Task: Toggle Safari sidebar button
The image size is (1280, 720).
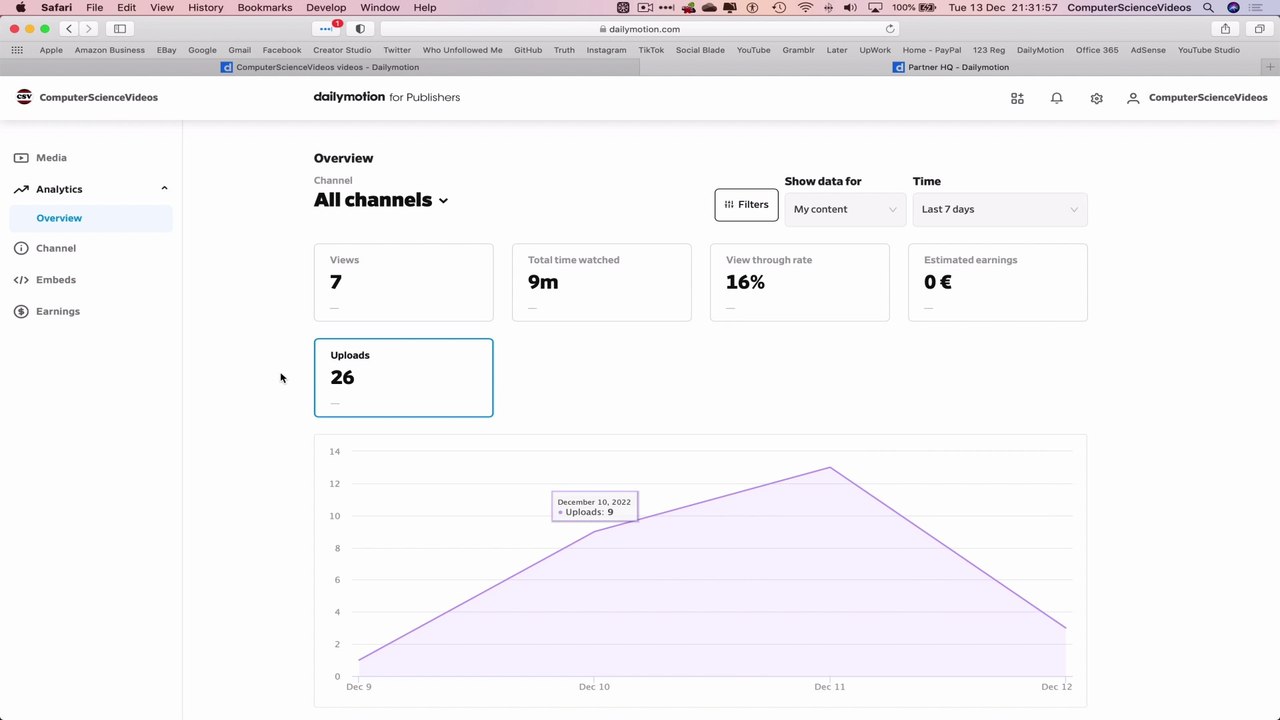Action: click(120, 29)
